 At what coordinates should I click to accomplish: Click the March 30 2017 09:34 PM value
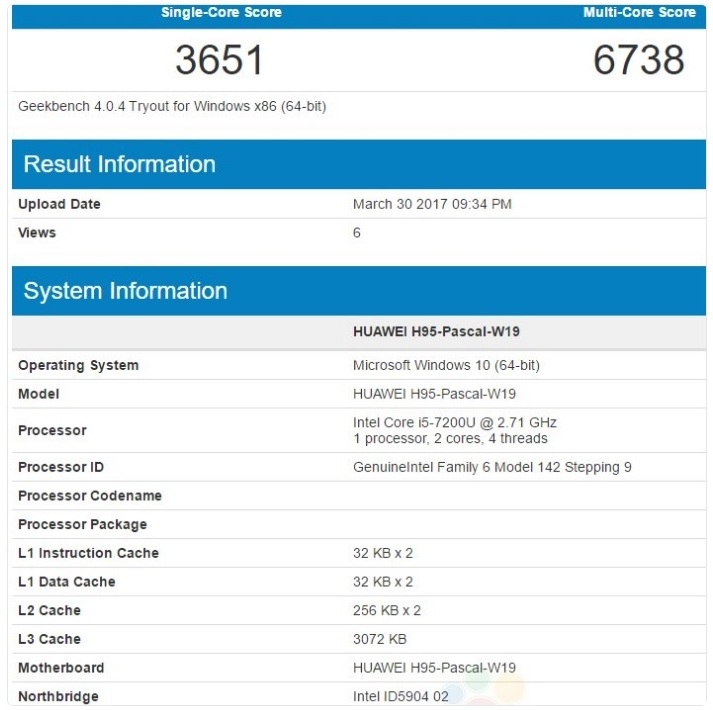point(432,204)
